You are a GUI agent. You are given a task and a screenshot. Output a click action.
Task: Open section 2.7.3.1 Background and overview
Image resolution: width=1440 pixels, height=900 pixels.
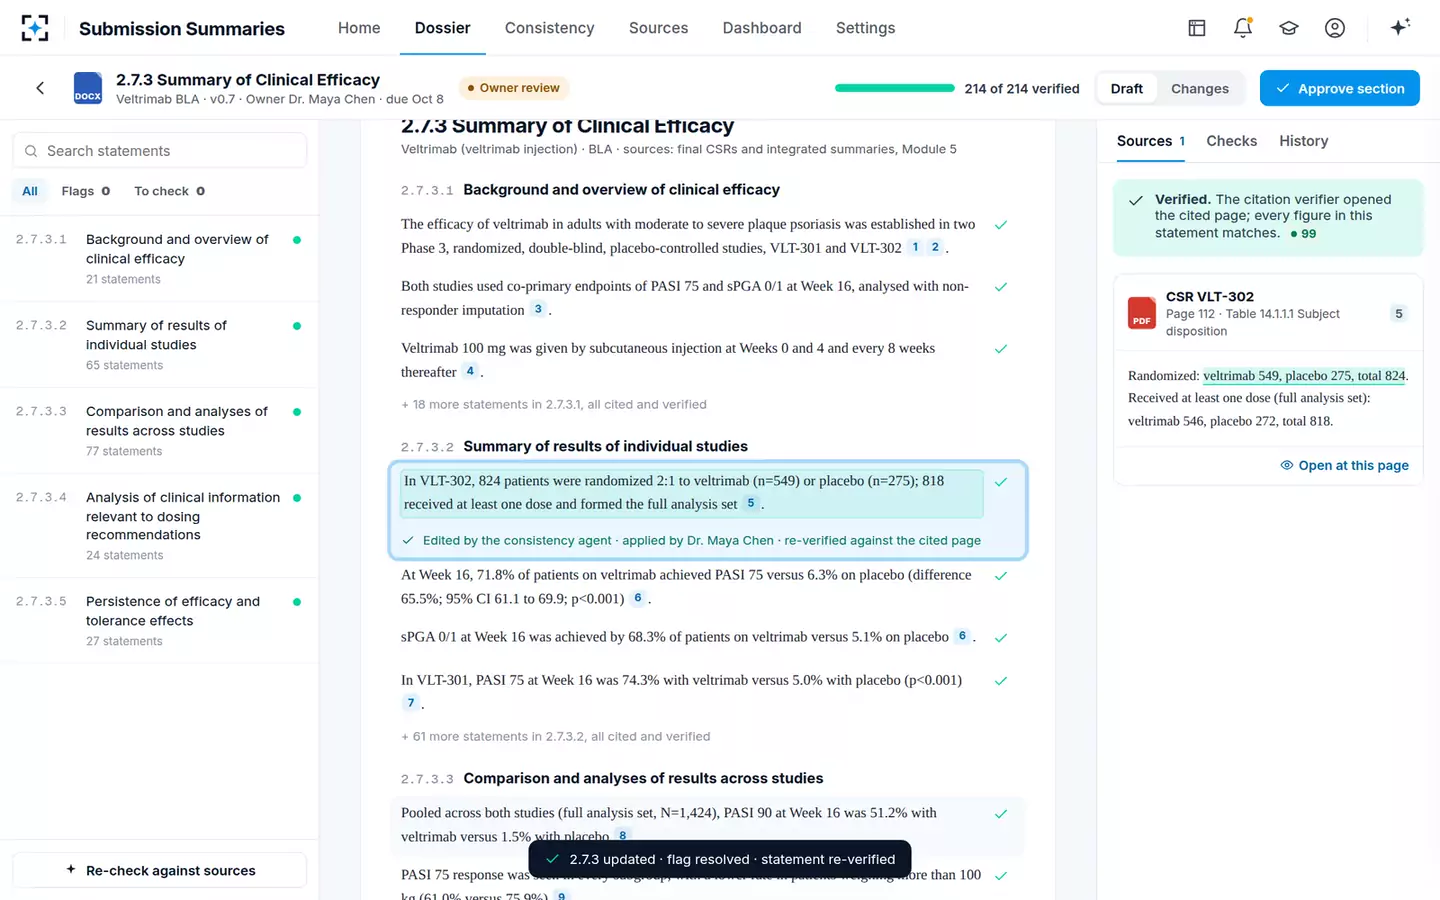tap(159, 259)
